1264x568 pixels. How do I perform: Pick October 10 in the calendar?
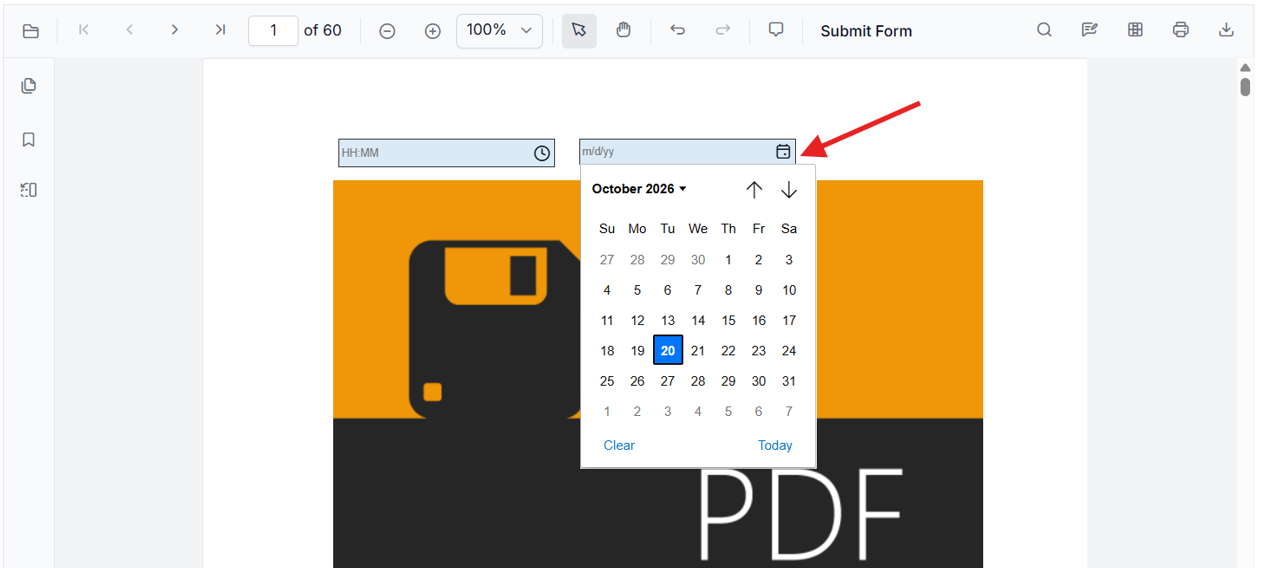click(789, 290)
